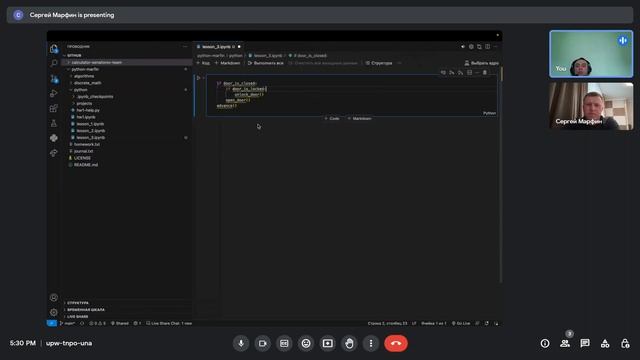640x360 pixels.
Task: Open the emoji reactions button
Action: pos(306,343)
